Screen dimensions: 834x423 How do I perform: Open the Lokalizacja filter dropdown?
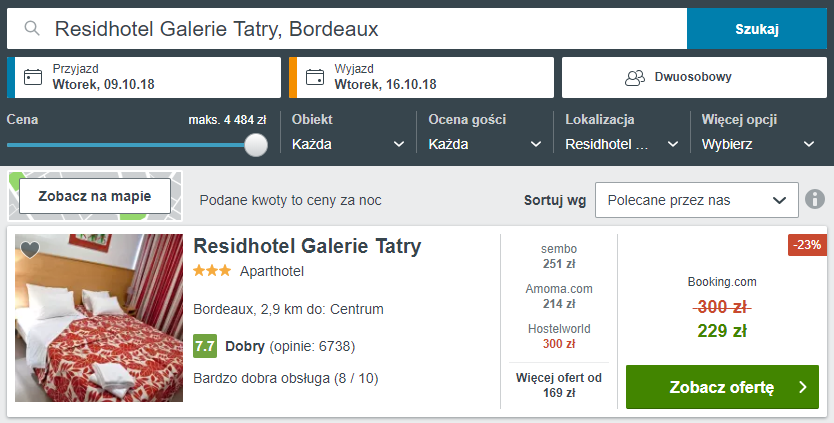pos(621,144)
